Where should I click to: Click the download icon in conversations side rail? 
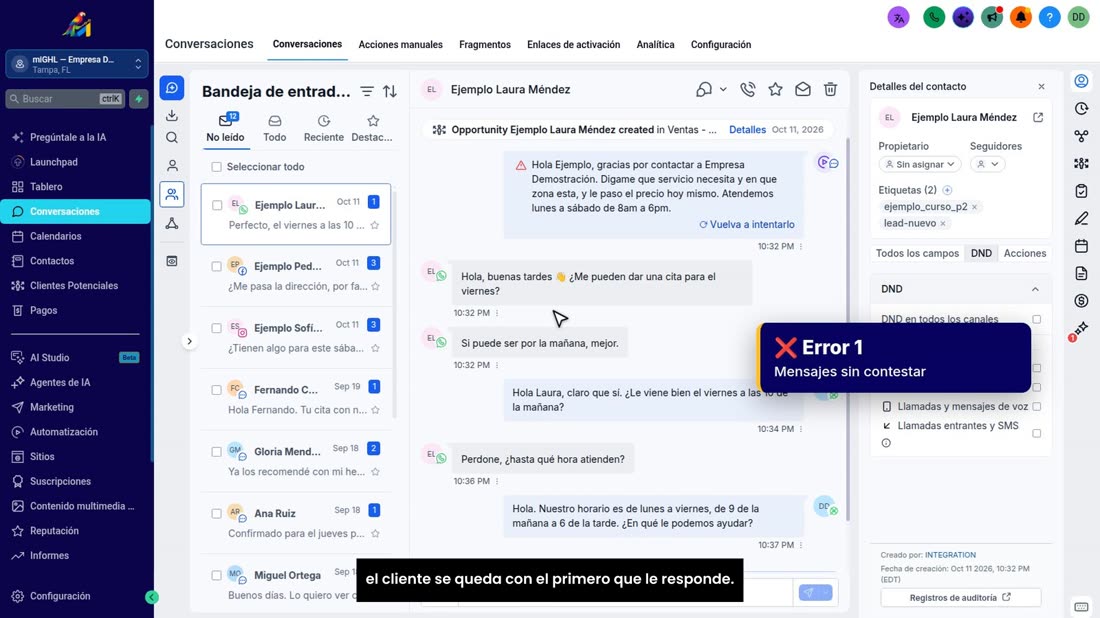tap(172, 115)
